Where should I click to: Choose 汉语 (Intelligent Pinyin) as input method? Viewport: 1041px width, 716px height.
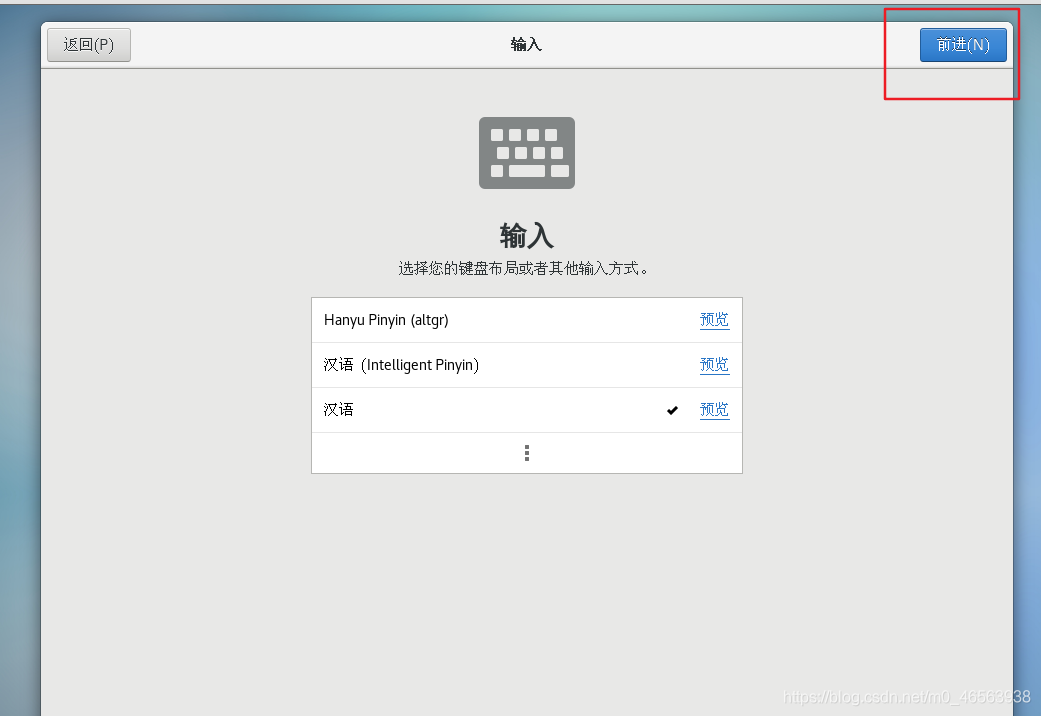450,364
